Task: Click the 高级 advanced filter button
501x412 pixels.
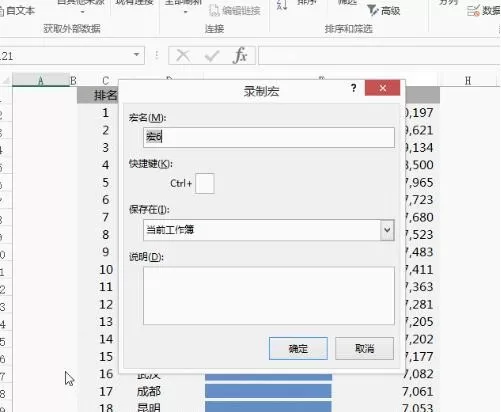Action: click(383, 11)
